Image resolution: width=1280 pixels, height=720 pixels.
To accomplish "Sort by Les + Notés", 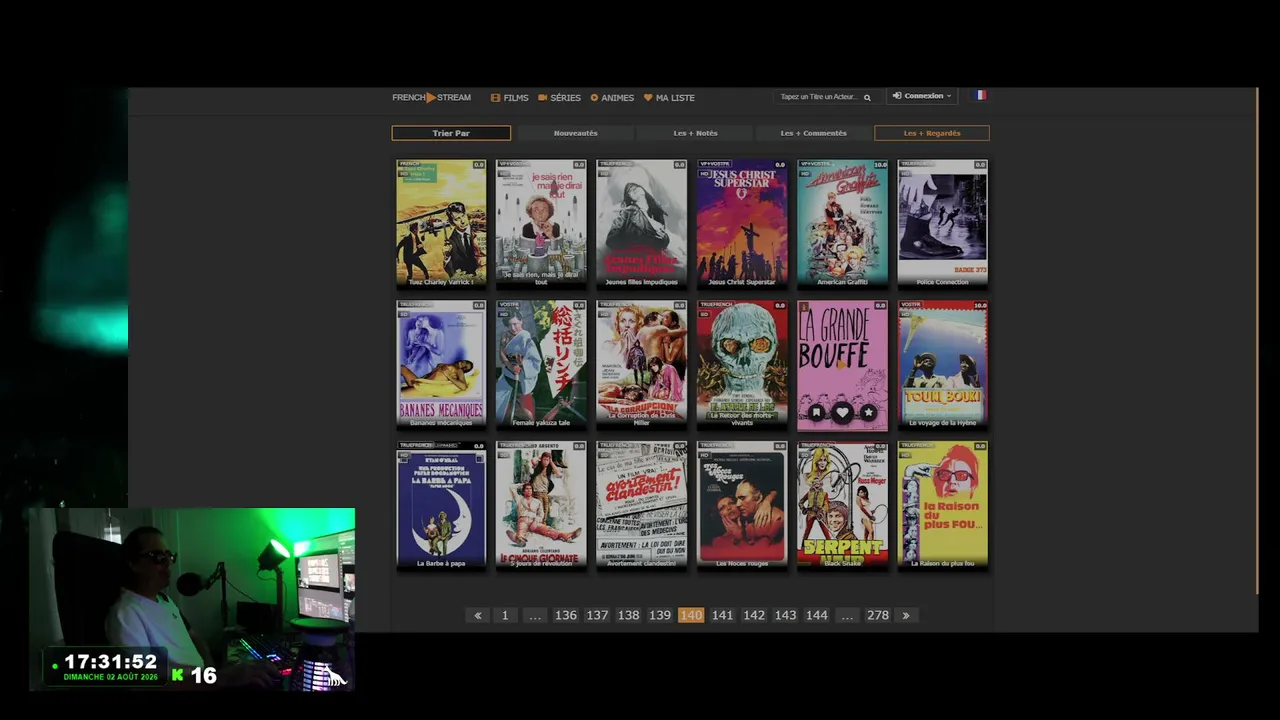I will coord(695,133).
